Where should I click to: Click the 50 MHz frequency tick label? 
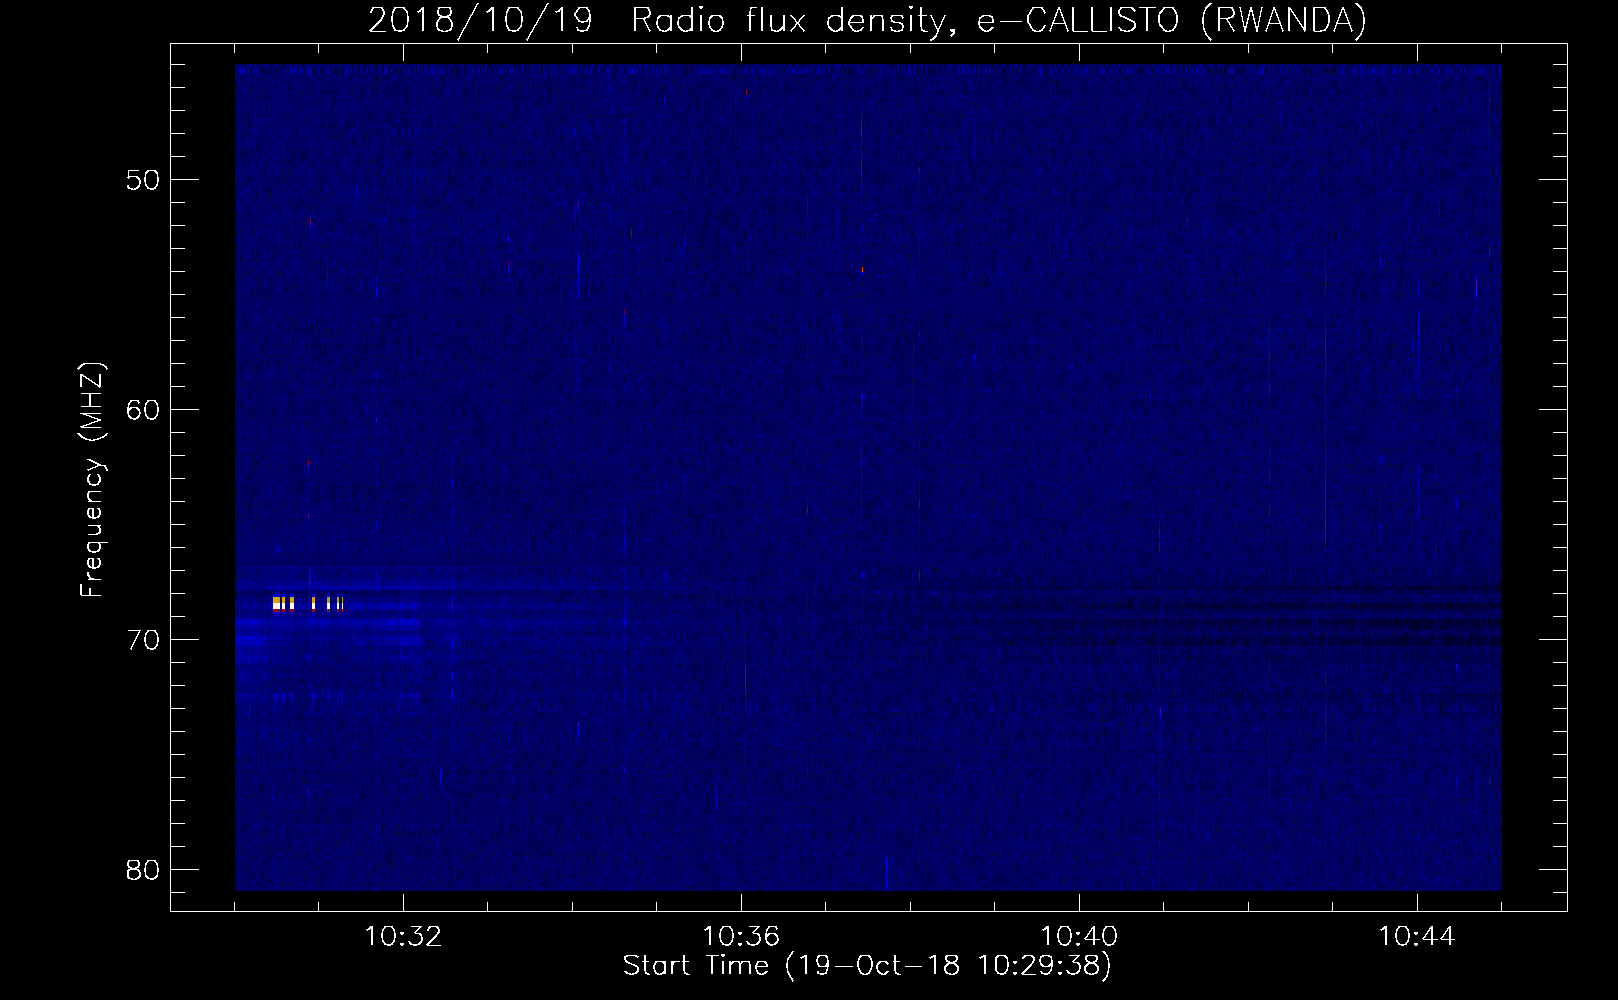click(x=143, y=180)
